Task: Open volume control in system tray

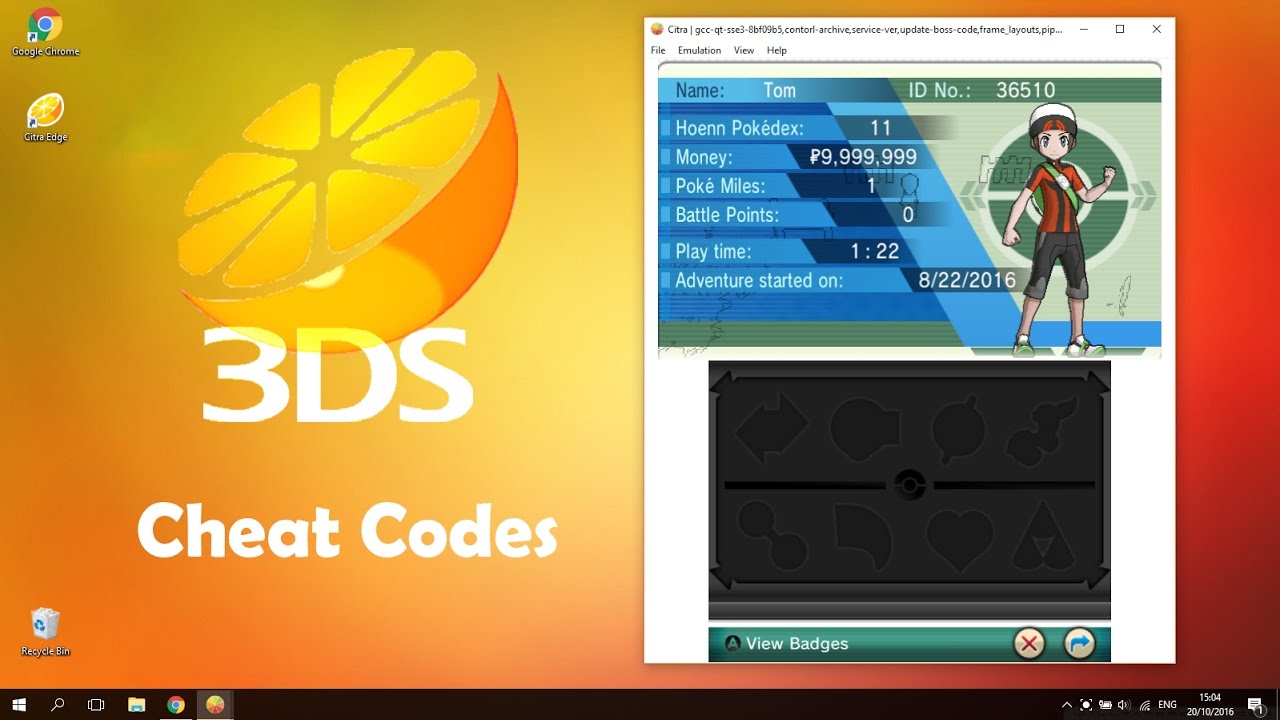Action: (x=1123, y=705)
